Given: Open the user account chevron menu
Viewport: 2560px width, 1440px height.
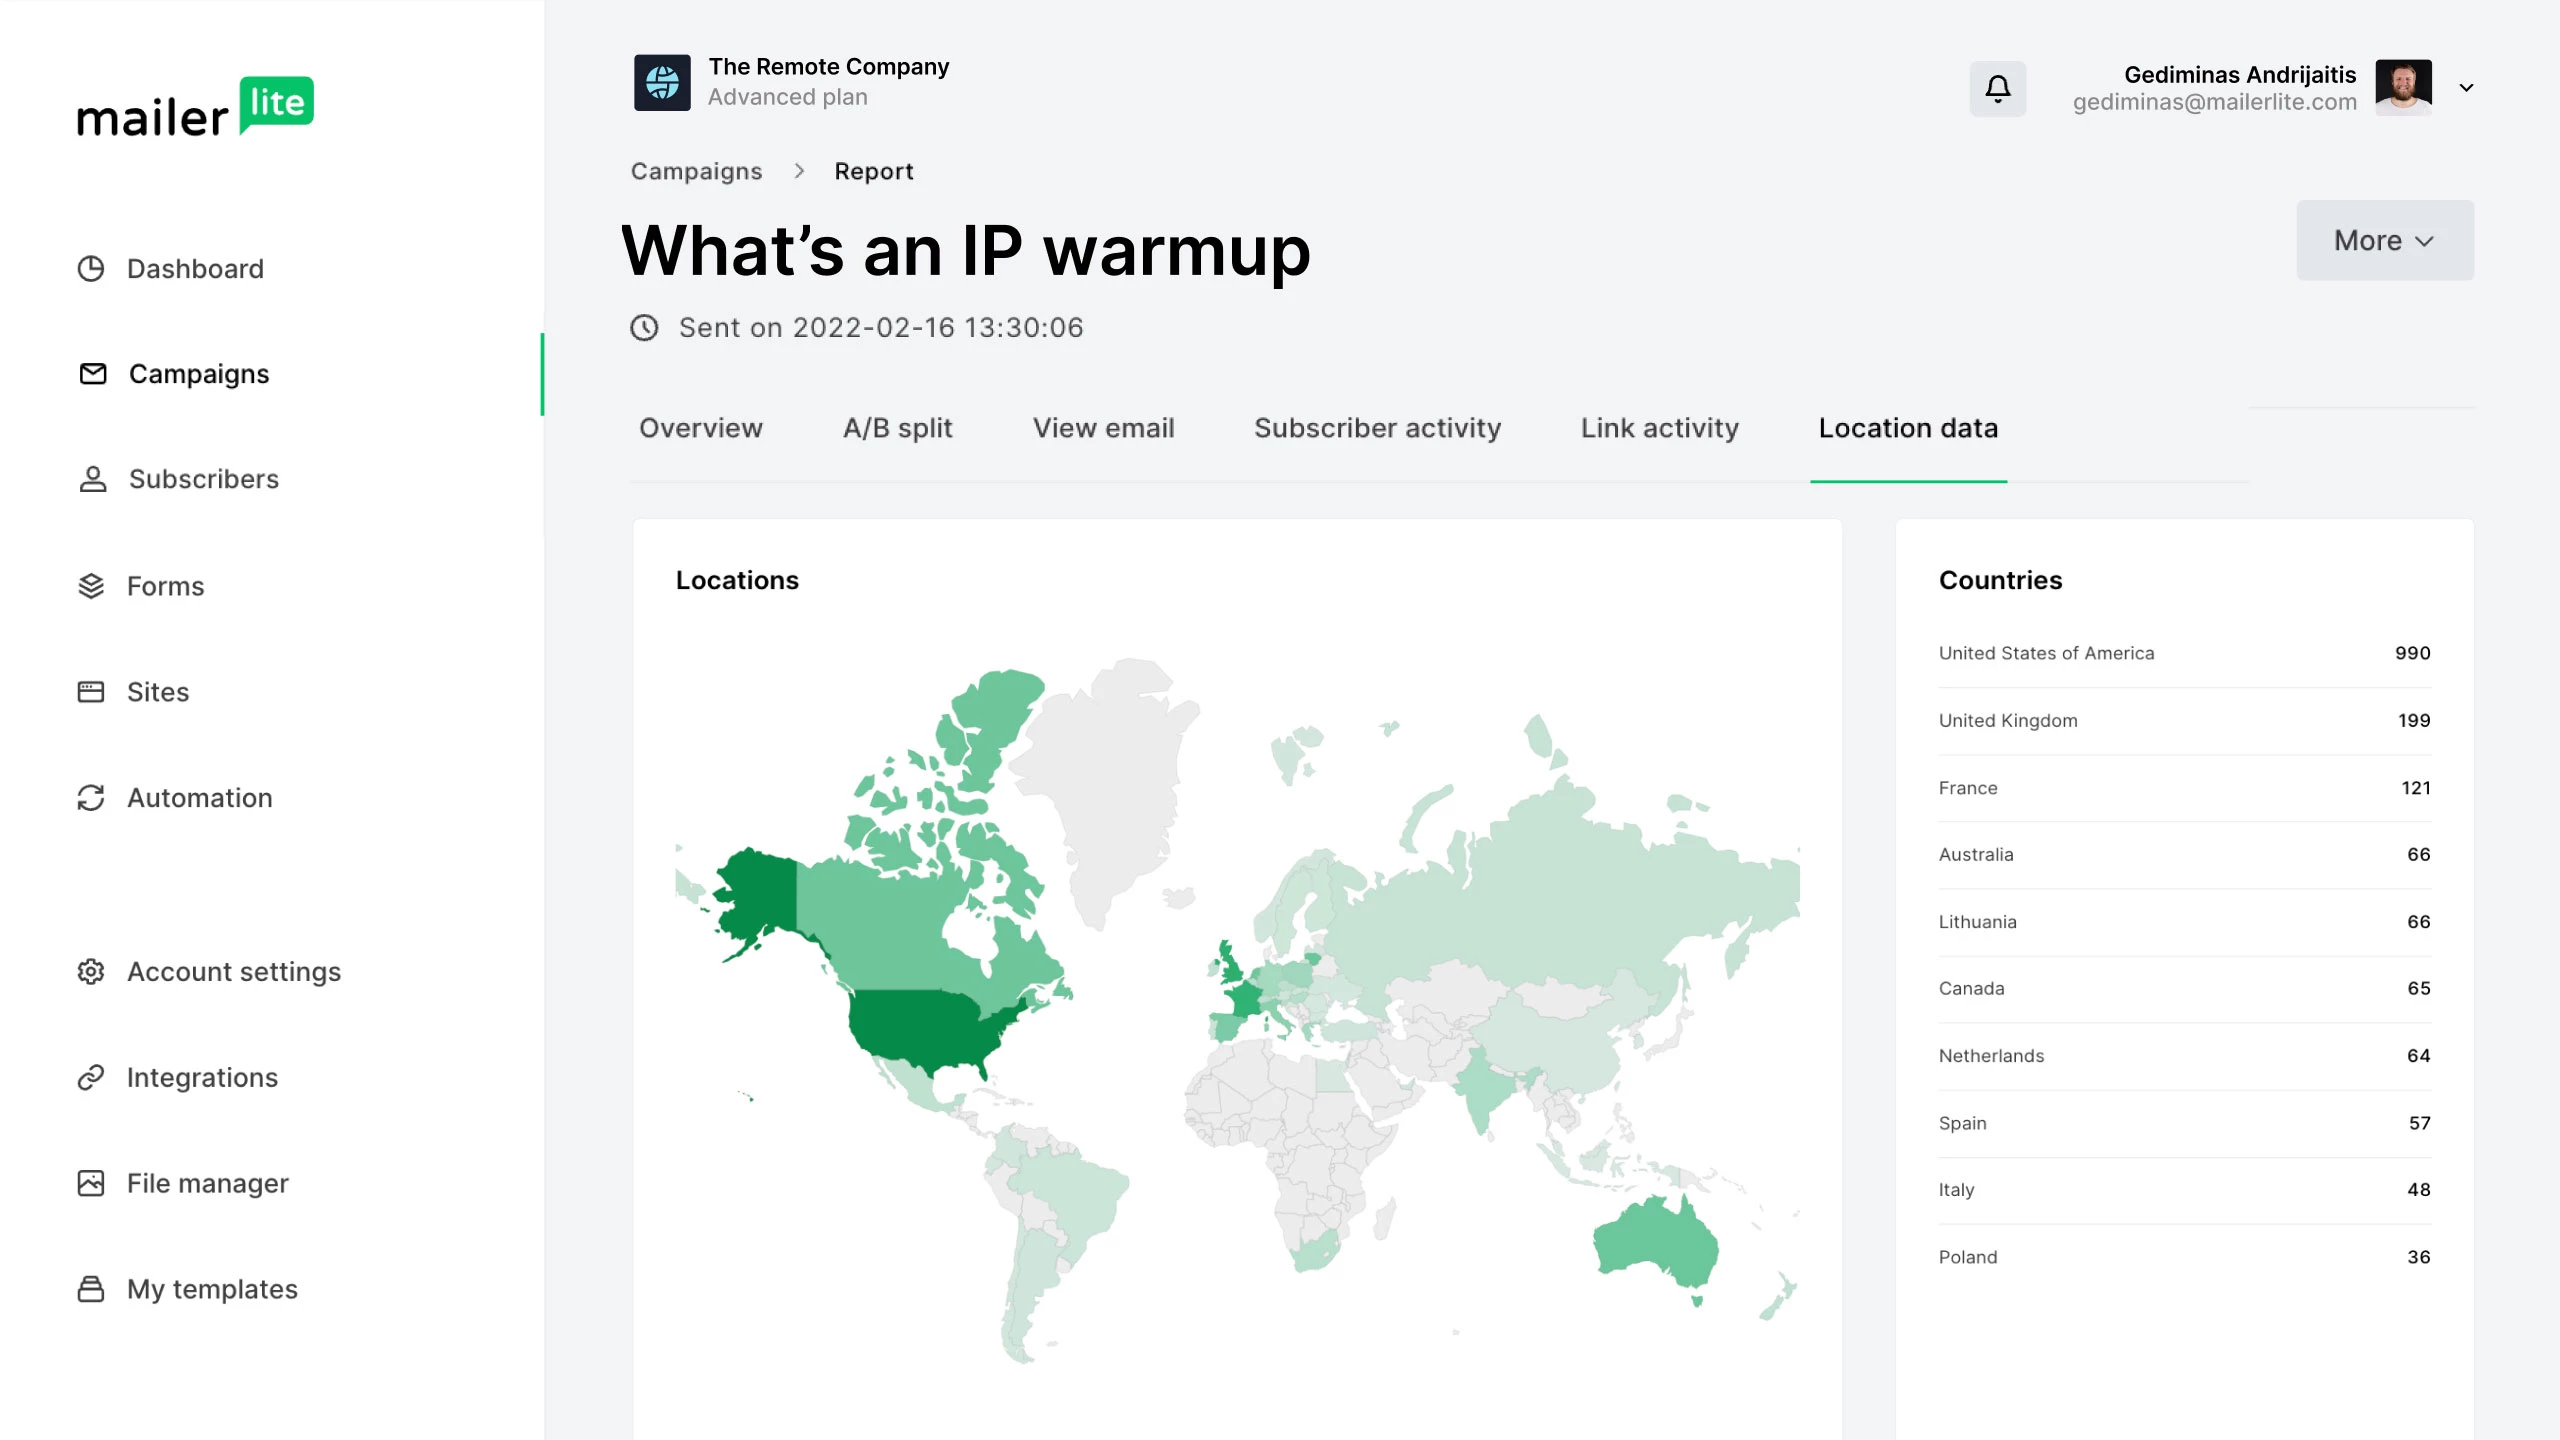Looking at the screenshot, I should click(x=2466, y=88).
